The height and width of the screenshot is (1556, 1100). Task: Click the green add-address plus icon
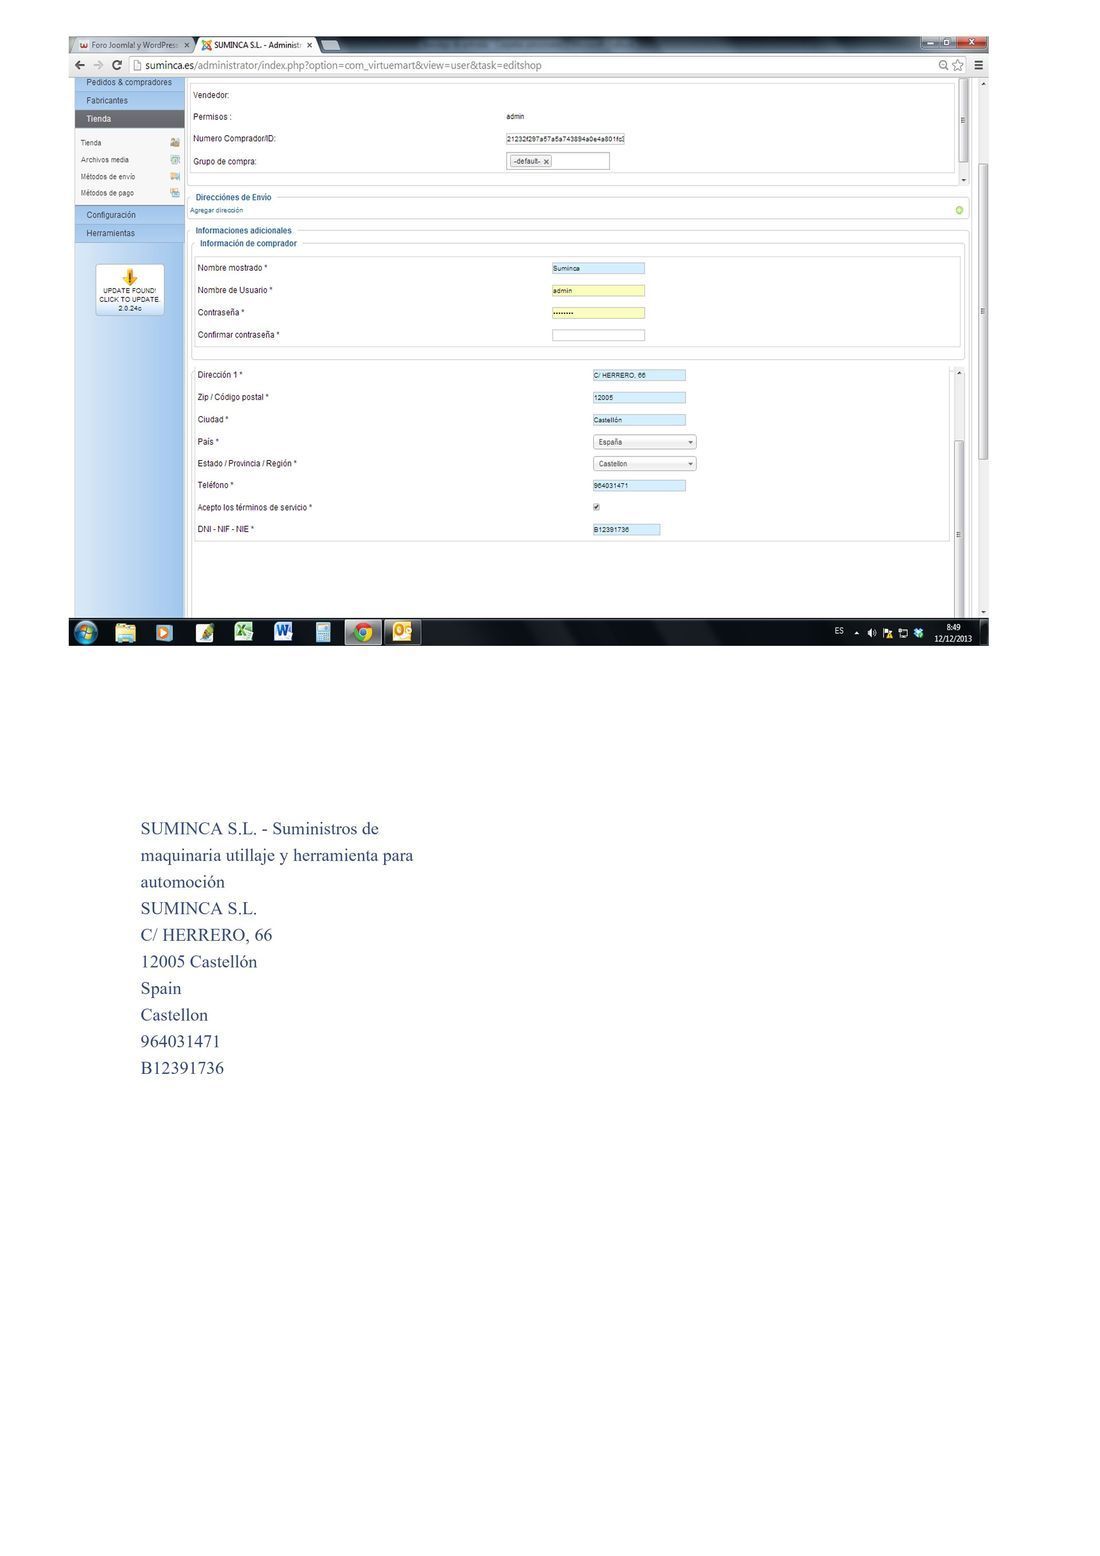tap(959, 210)
